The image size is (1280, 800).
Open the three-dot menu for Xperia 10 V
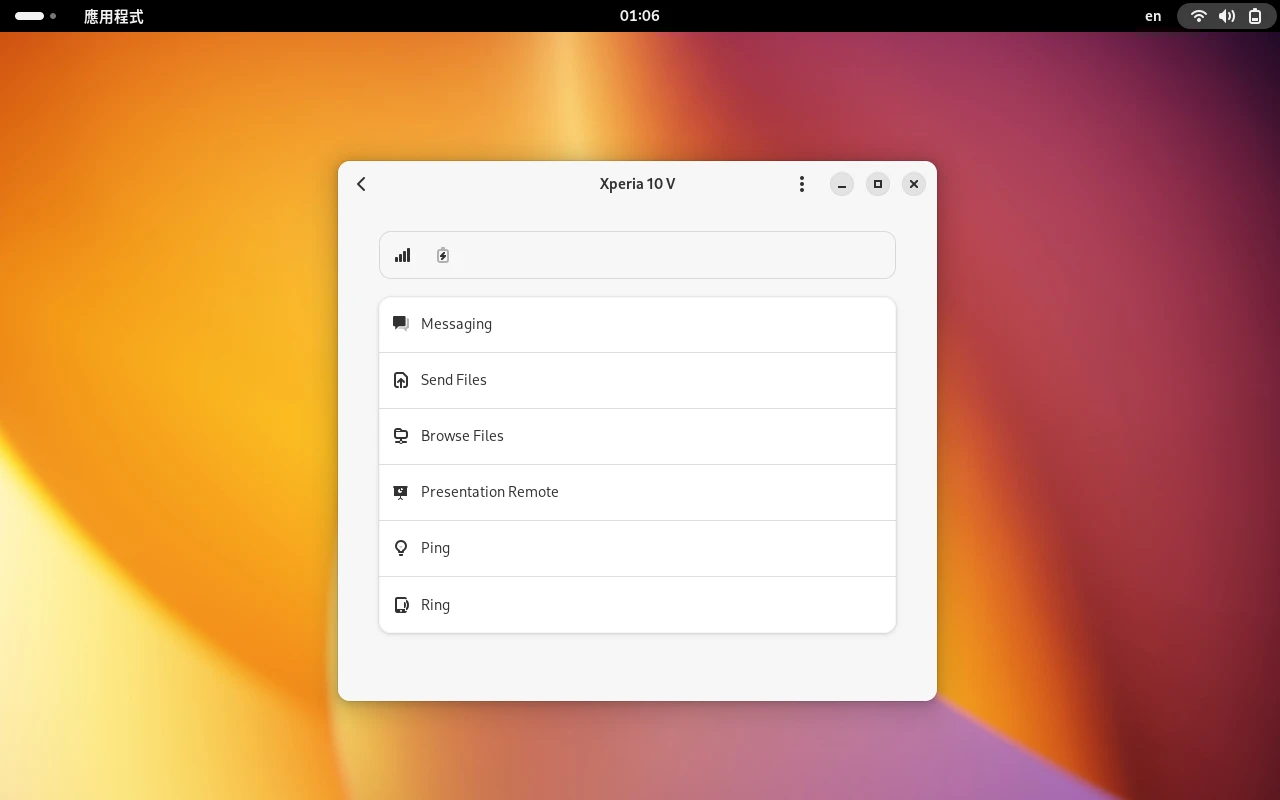click(x=801, y=184)
